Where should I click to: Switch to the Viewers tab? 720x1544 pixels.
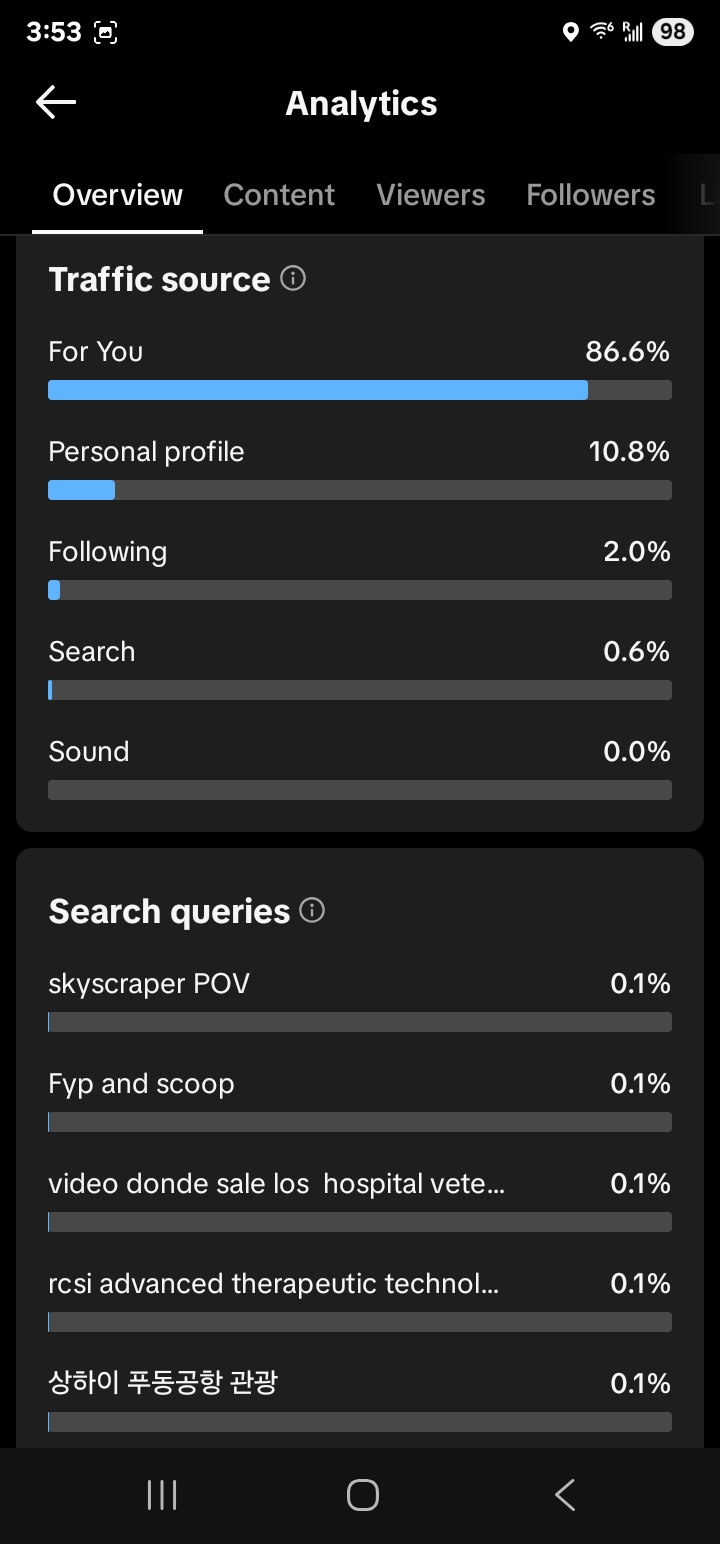click(431, 195)
